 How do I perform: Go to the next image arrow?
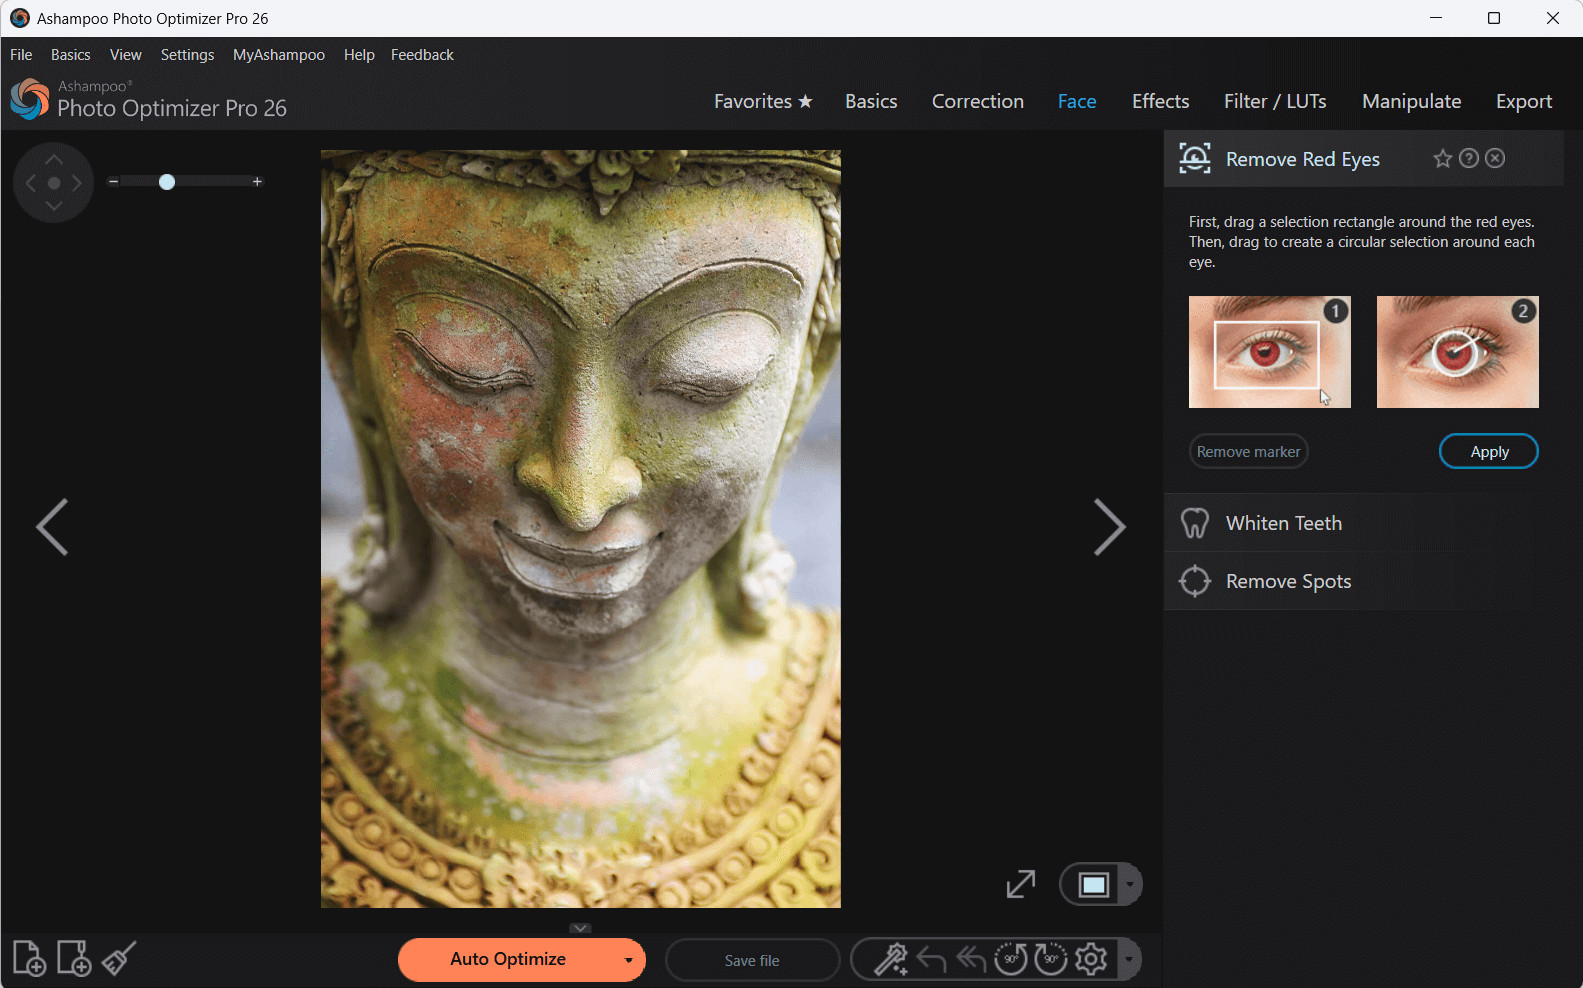point(1109,527)
